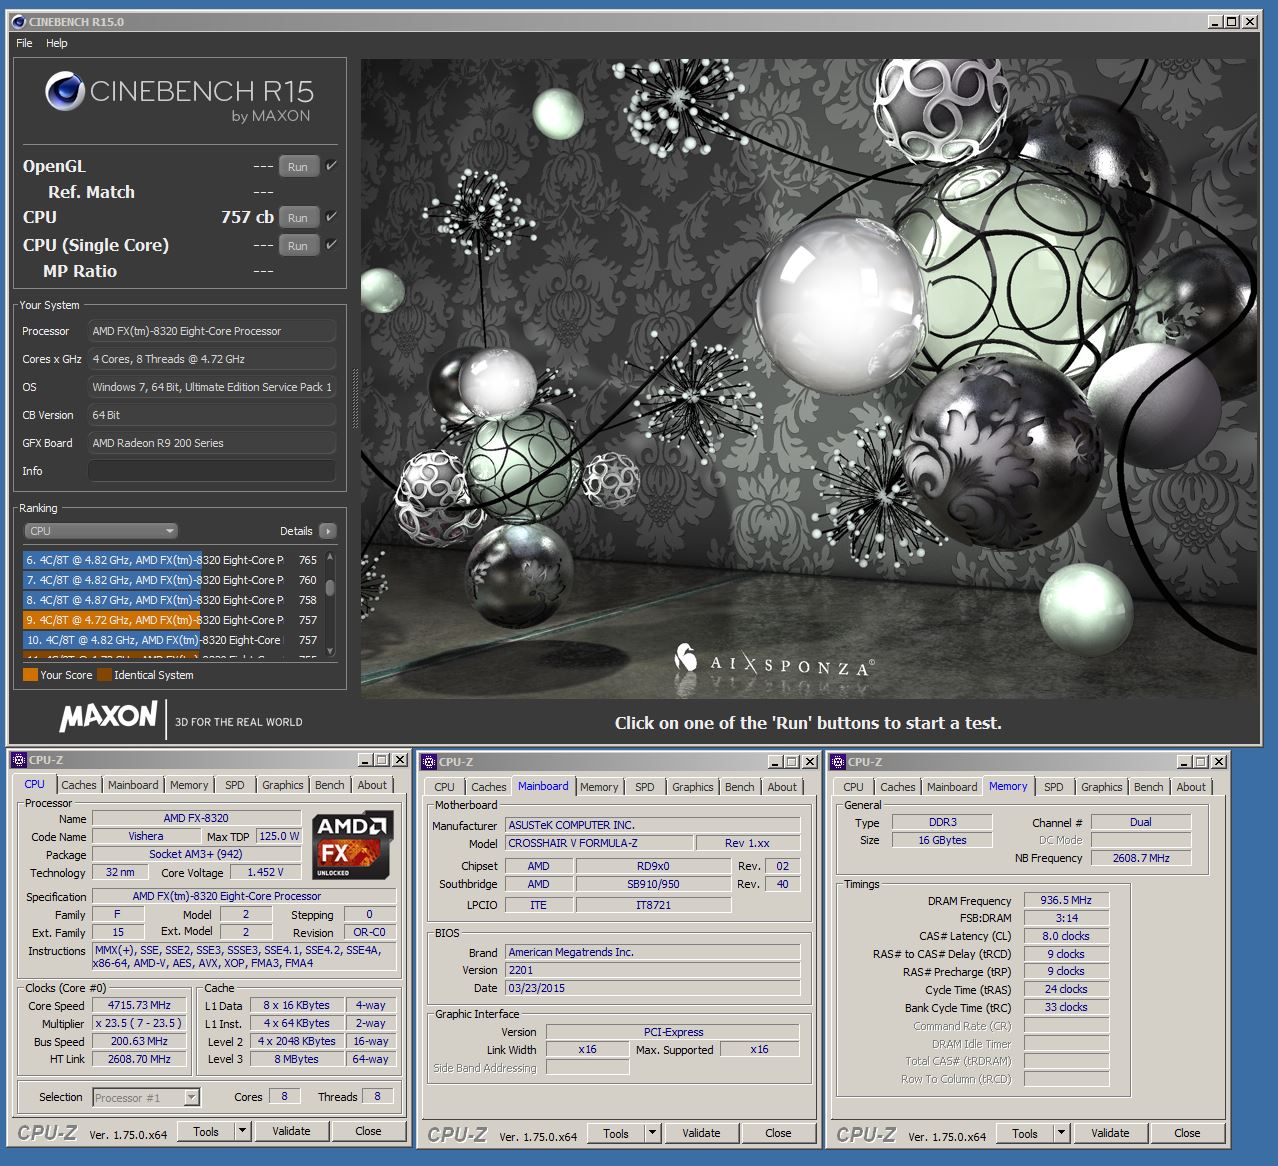This screenshot has width=1278, height=1166.
Task: Open Tools dropdown arrow in right CPU-Z
Action: click(1061, 1133)
